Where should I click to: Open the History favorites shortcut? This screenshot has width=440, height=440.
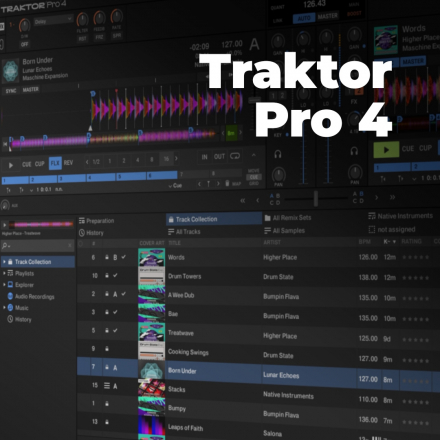pyautogui.click(x=91, y=233)
